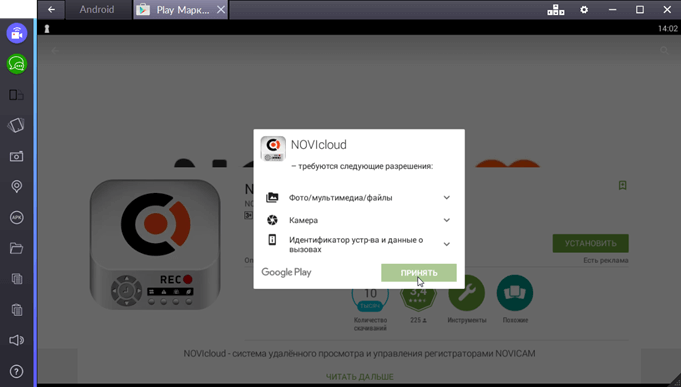The height and width of the screenshot is (387, 681).
Task: Open settings gear in title bar
Action: point(584,10)
